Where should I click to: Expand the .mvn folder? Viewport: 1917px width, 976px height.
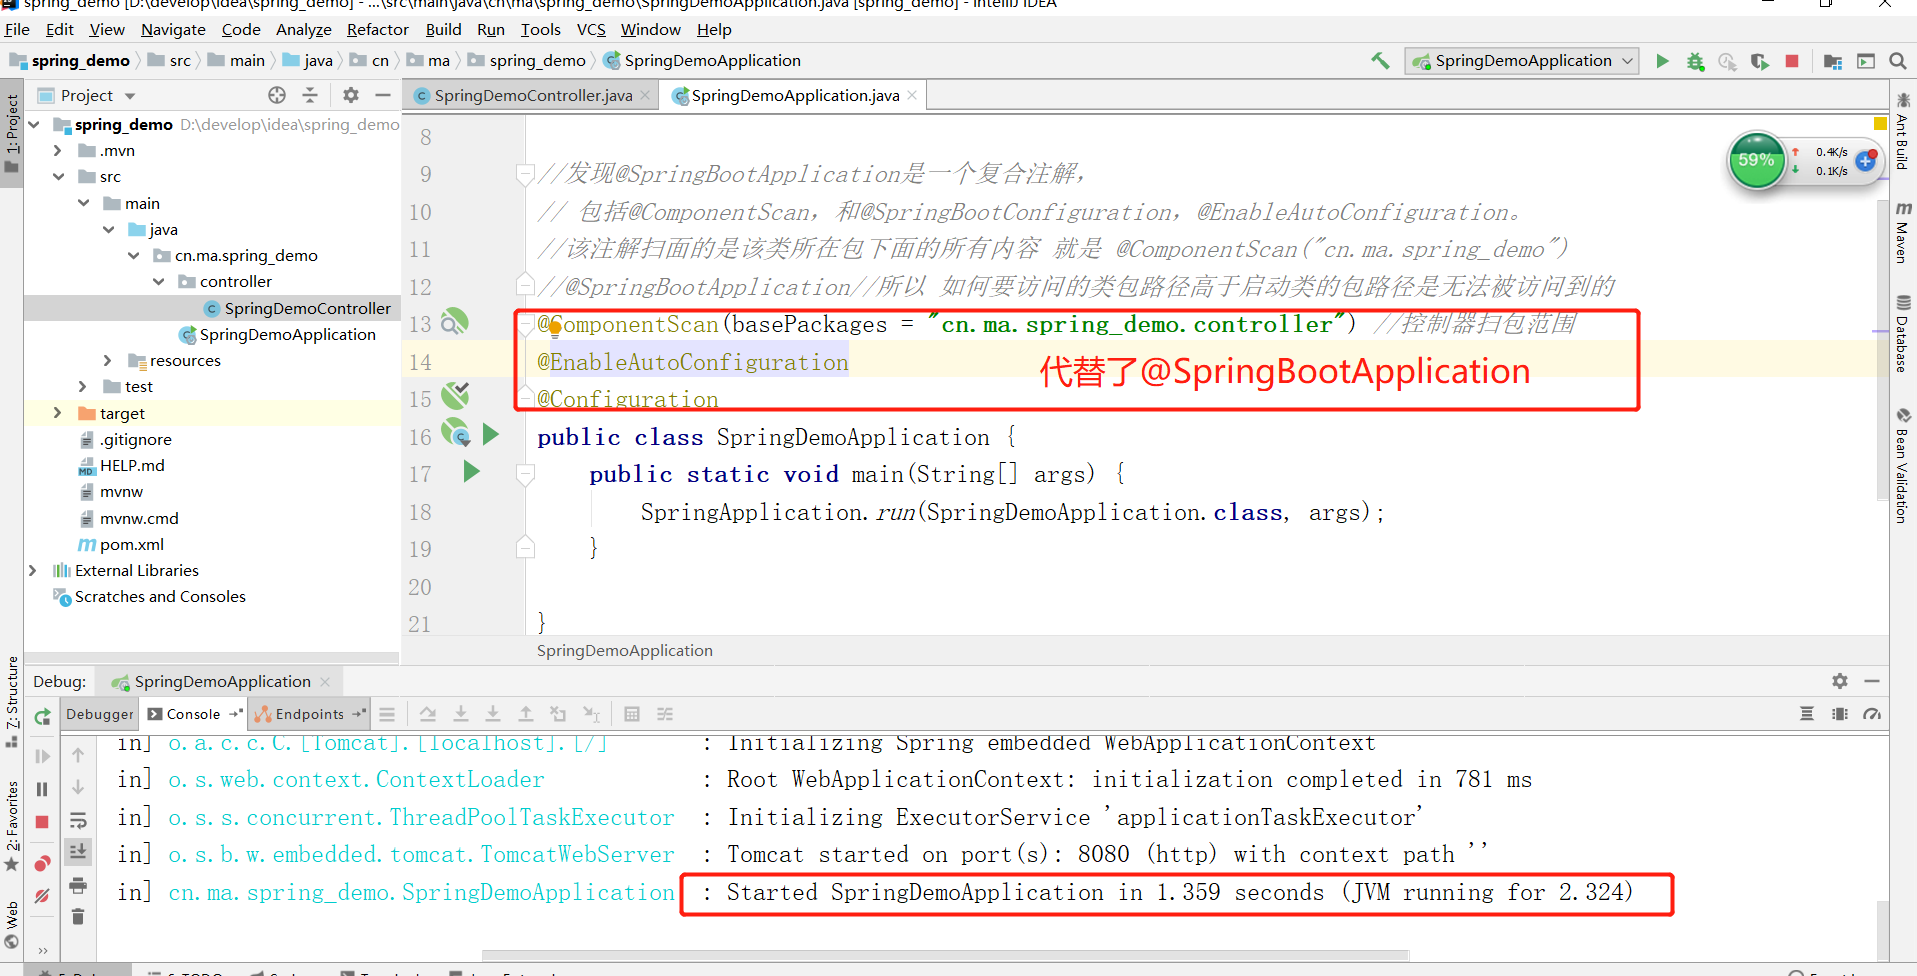(57, 150)
